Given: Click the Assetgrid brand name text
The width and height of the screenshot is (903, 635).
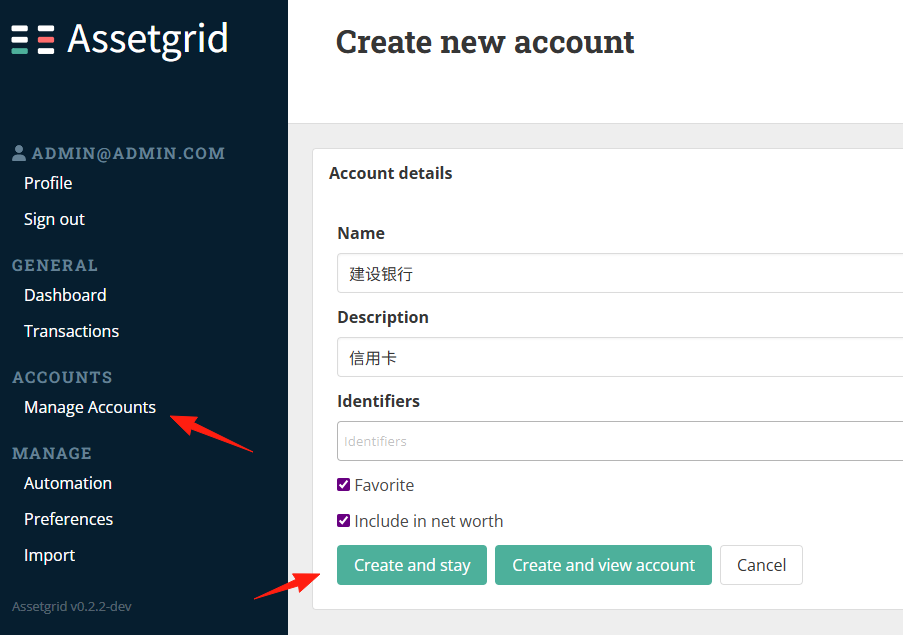Looking at the screenshot, I should pos(147,39).
